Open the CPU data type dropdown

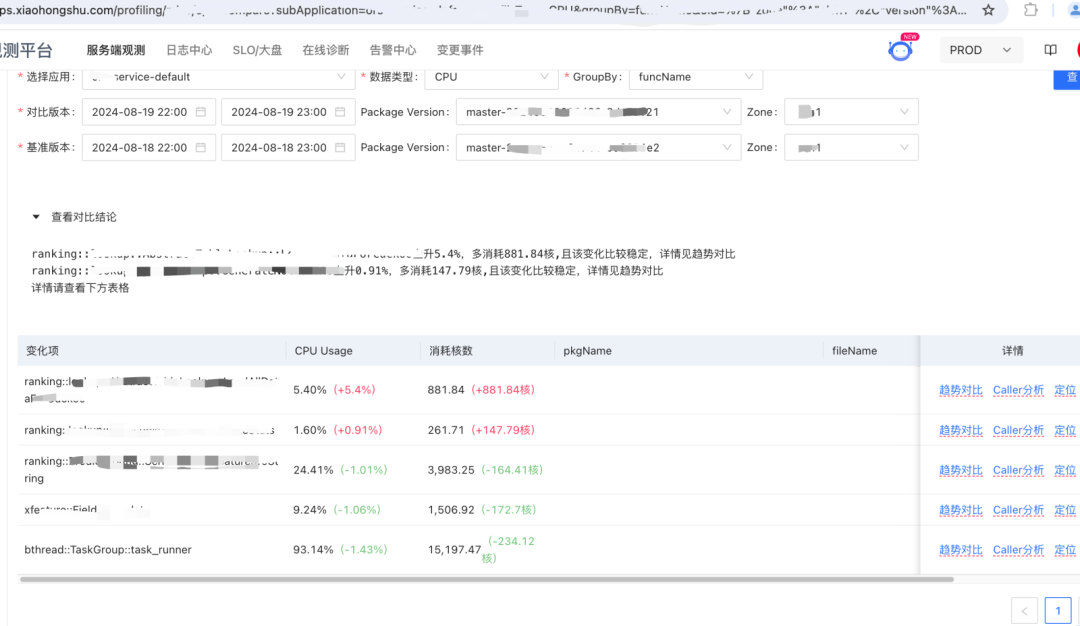[490, 77]
